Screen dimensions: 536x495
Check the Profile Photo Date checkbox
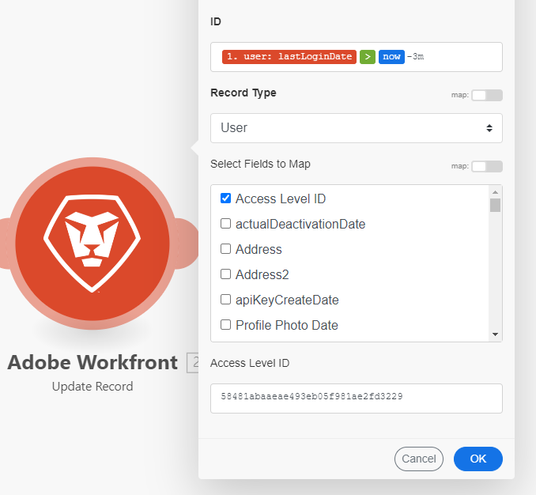226,325
